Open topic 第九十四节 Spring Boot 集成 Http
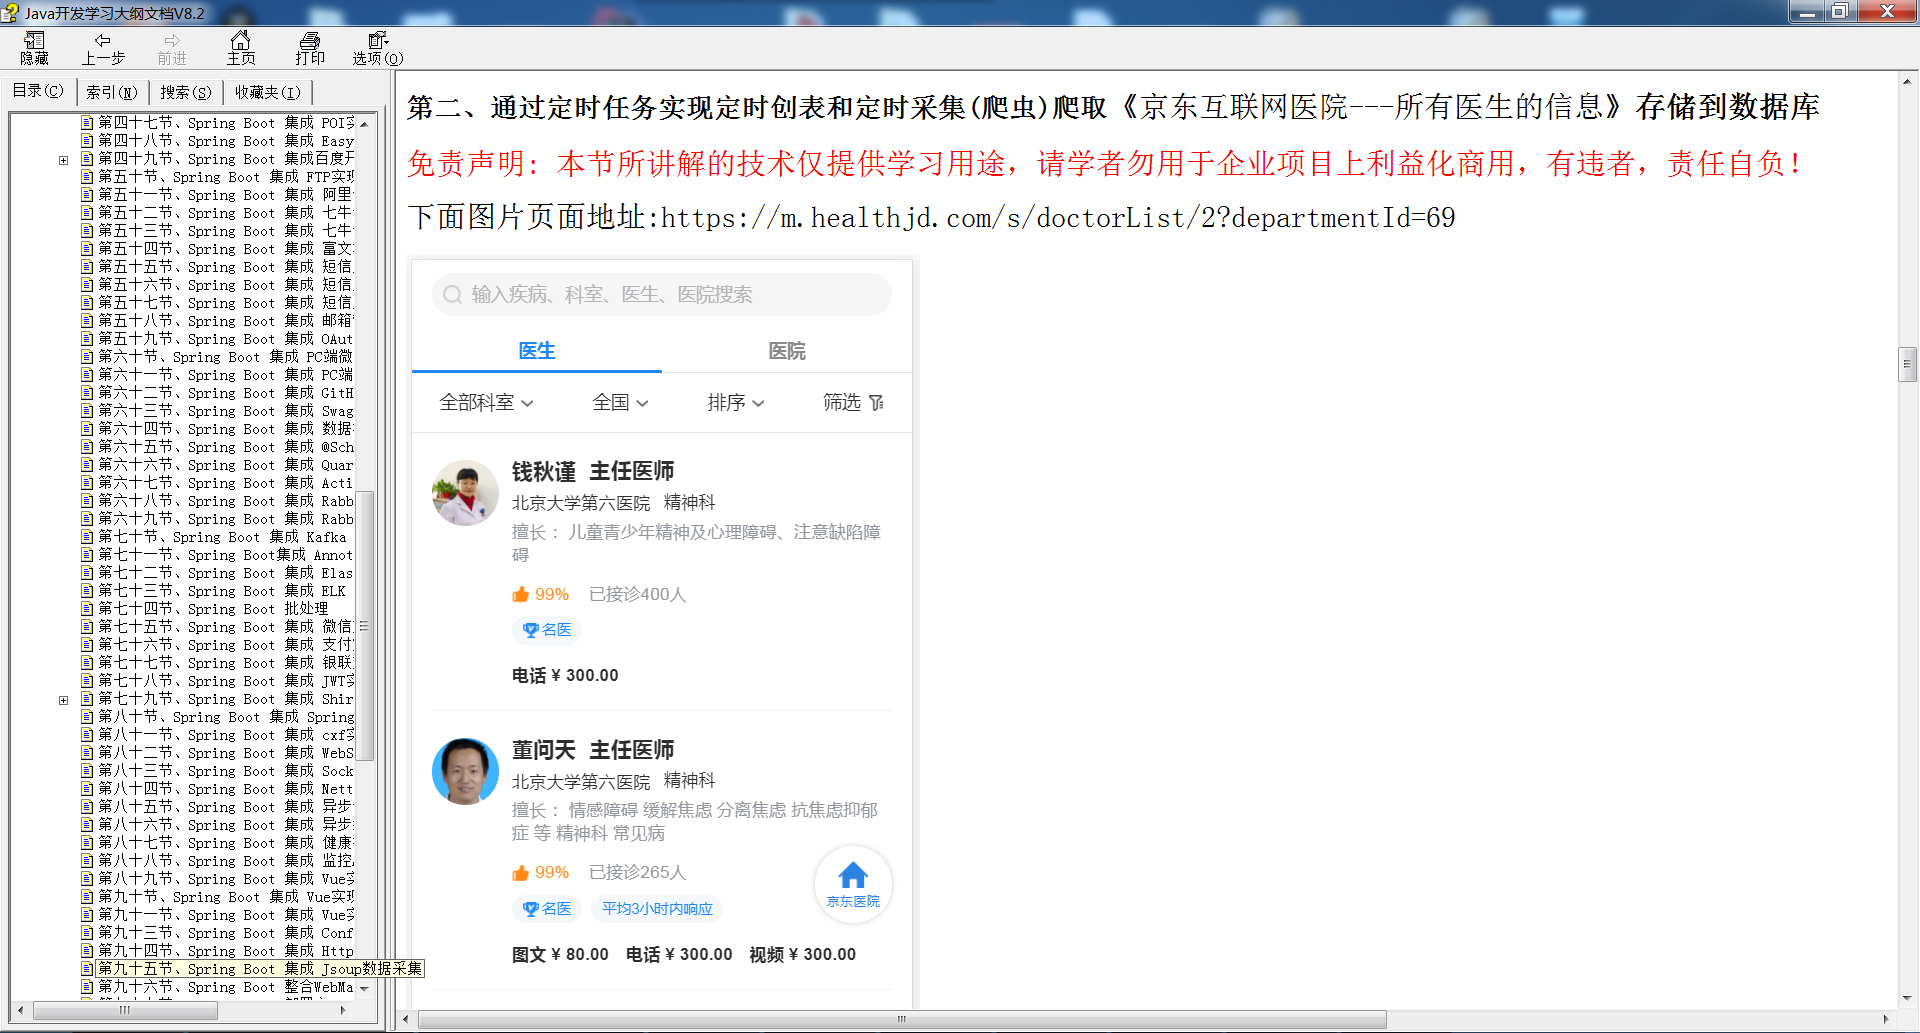Viewport: 1920px width, 1033px height. point(226,951)
